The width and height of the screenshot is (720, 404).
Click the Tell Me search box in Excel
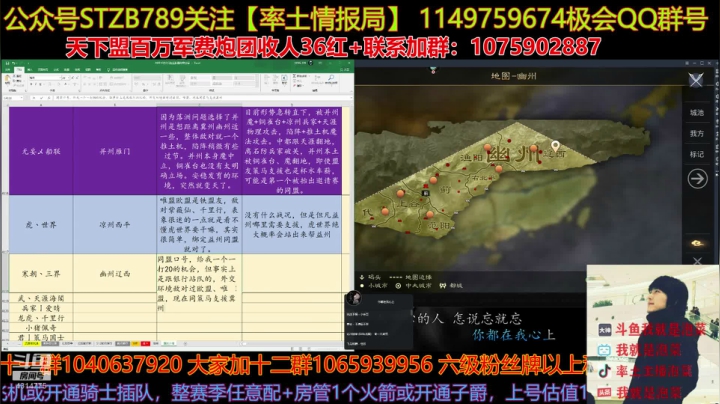120,70
